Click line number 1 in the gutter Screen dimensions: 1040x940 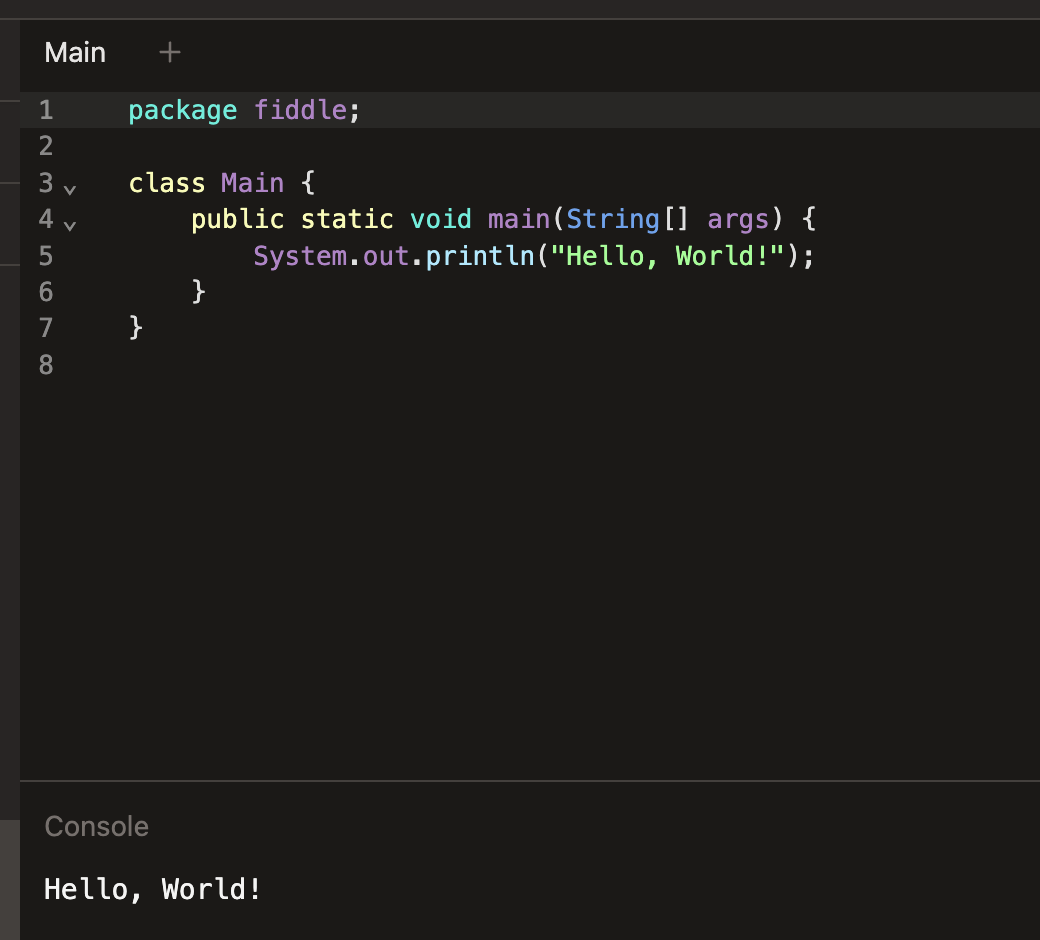(x=46, y=110)
